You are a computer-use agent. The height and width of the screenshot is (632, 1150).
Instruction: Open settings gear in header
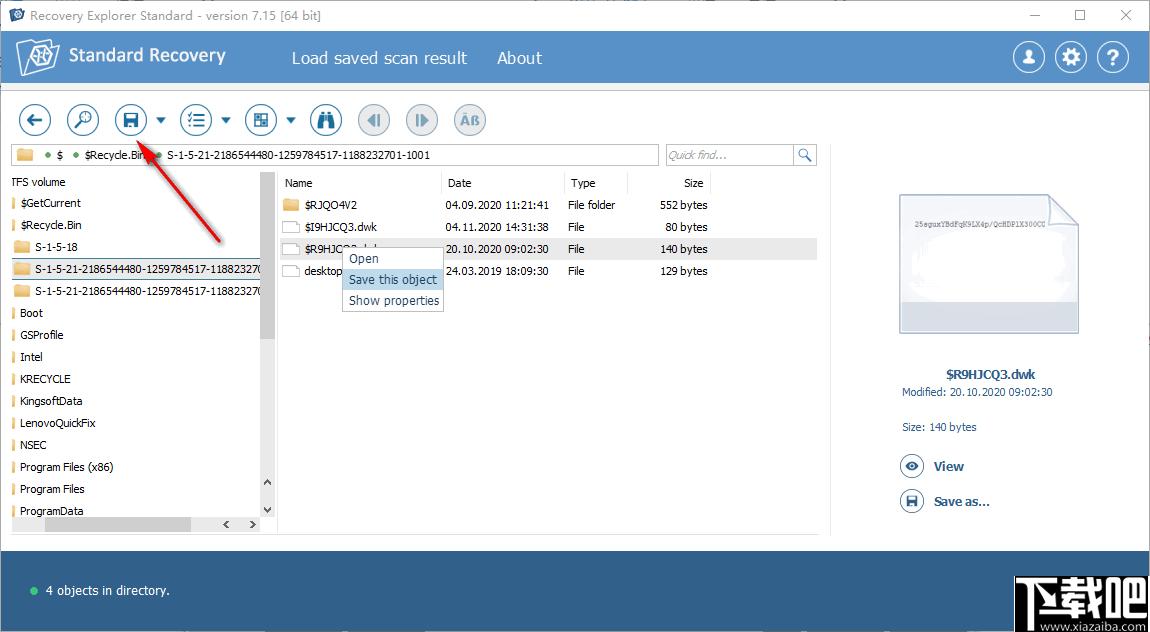tap(1071, 57)
